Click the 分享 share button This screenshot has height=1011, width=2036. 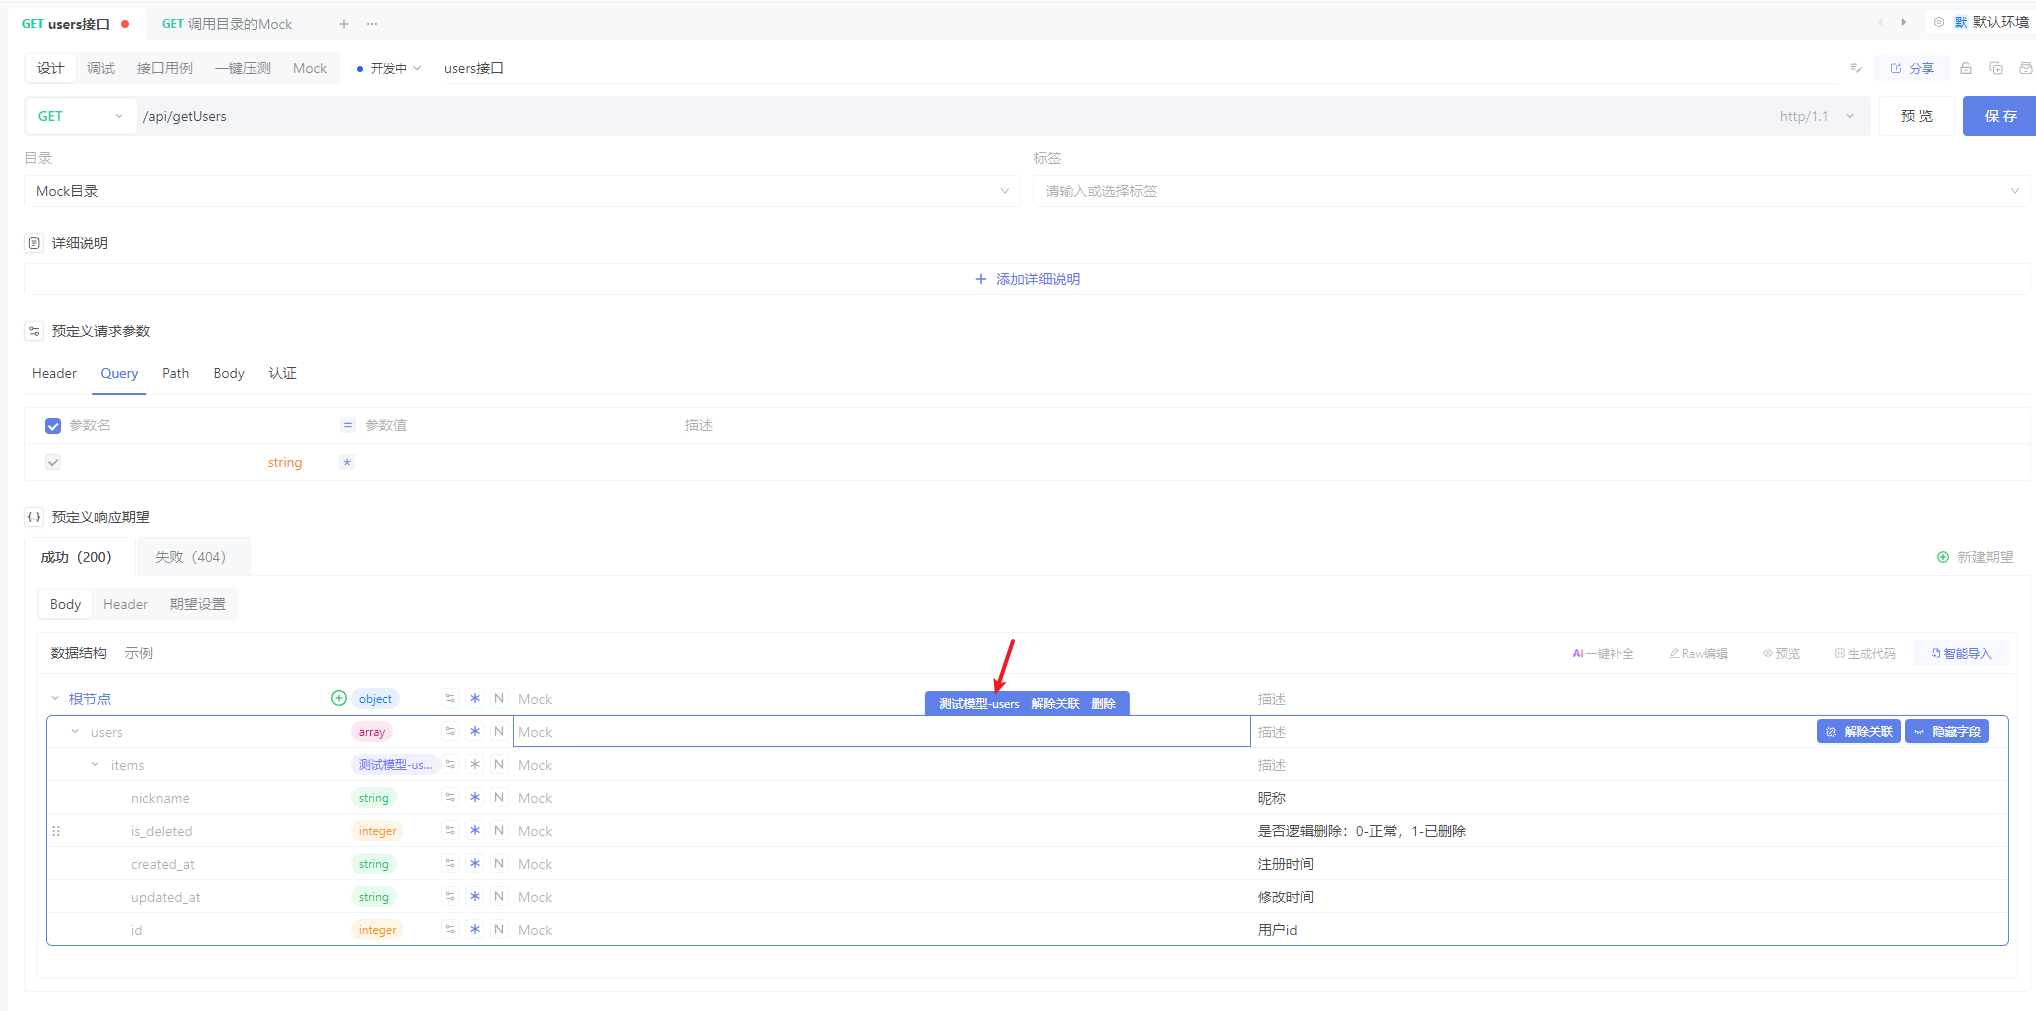pyautogui.click(x=1912, y=68)
